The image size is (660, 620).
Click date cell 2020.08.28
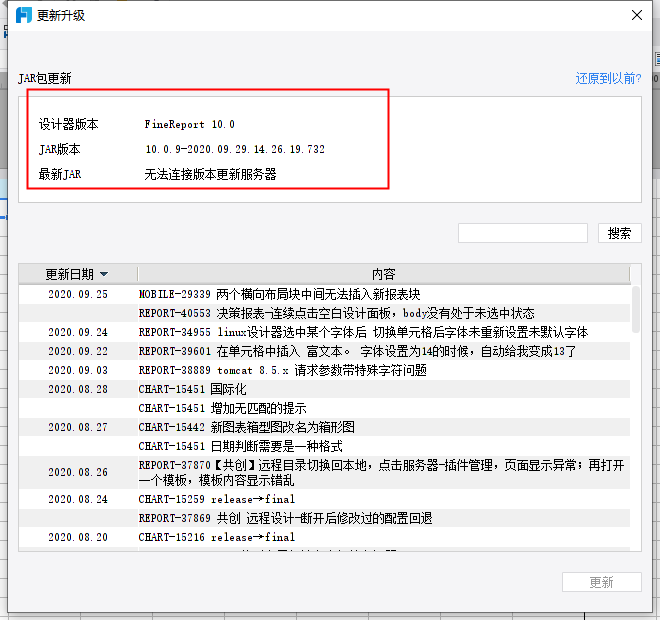click(x=78, y=389)
